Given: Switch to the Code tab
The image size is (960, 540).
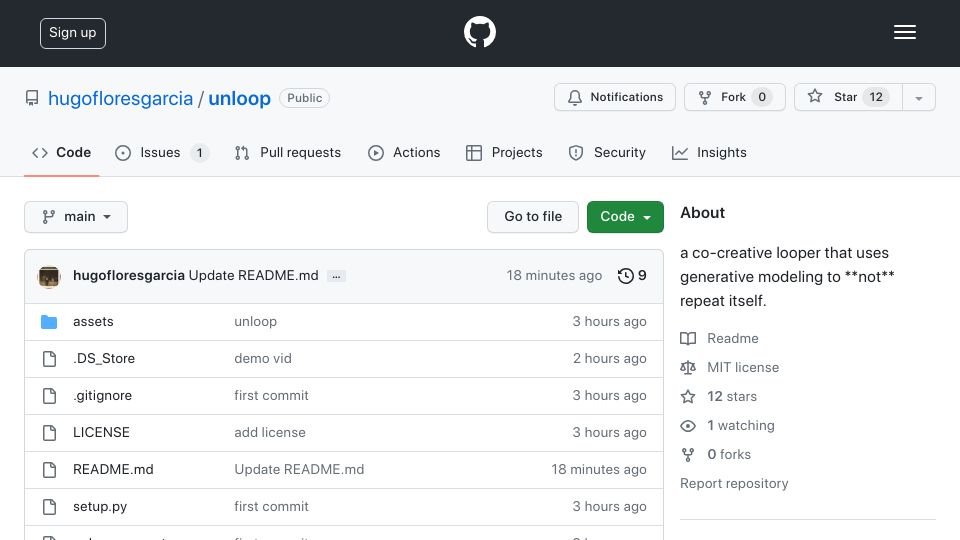Looking at the screenshot, I should tap(61, 152).
